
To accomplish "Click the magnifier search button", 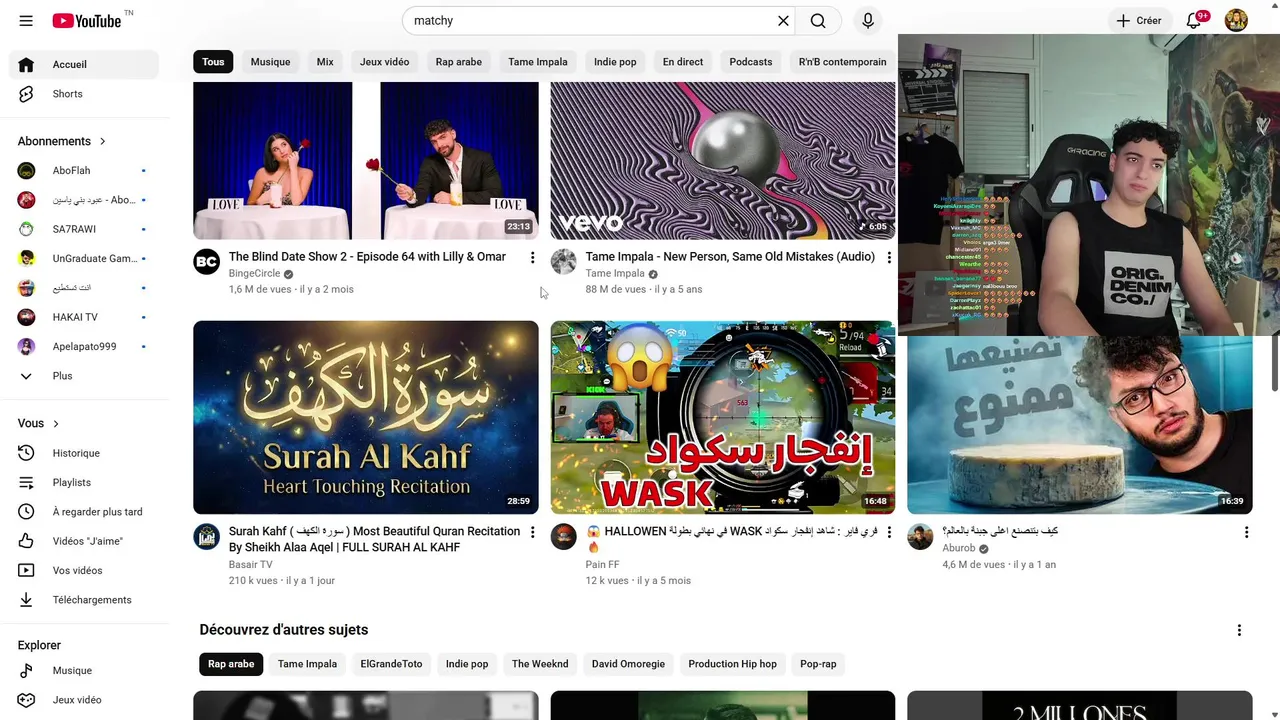I will click(x=818, y=21).
